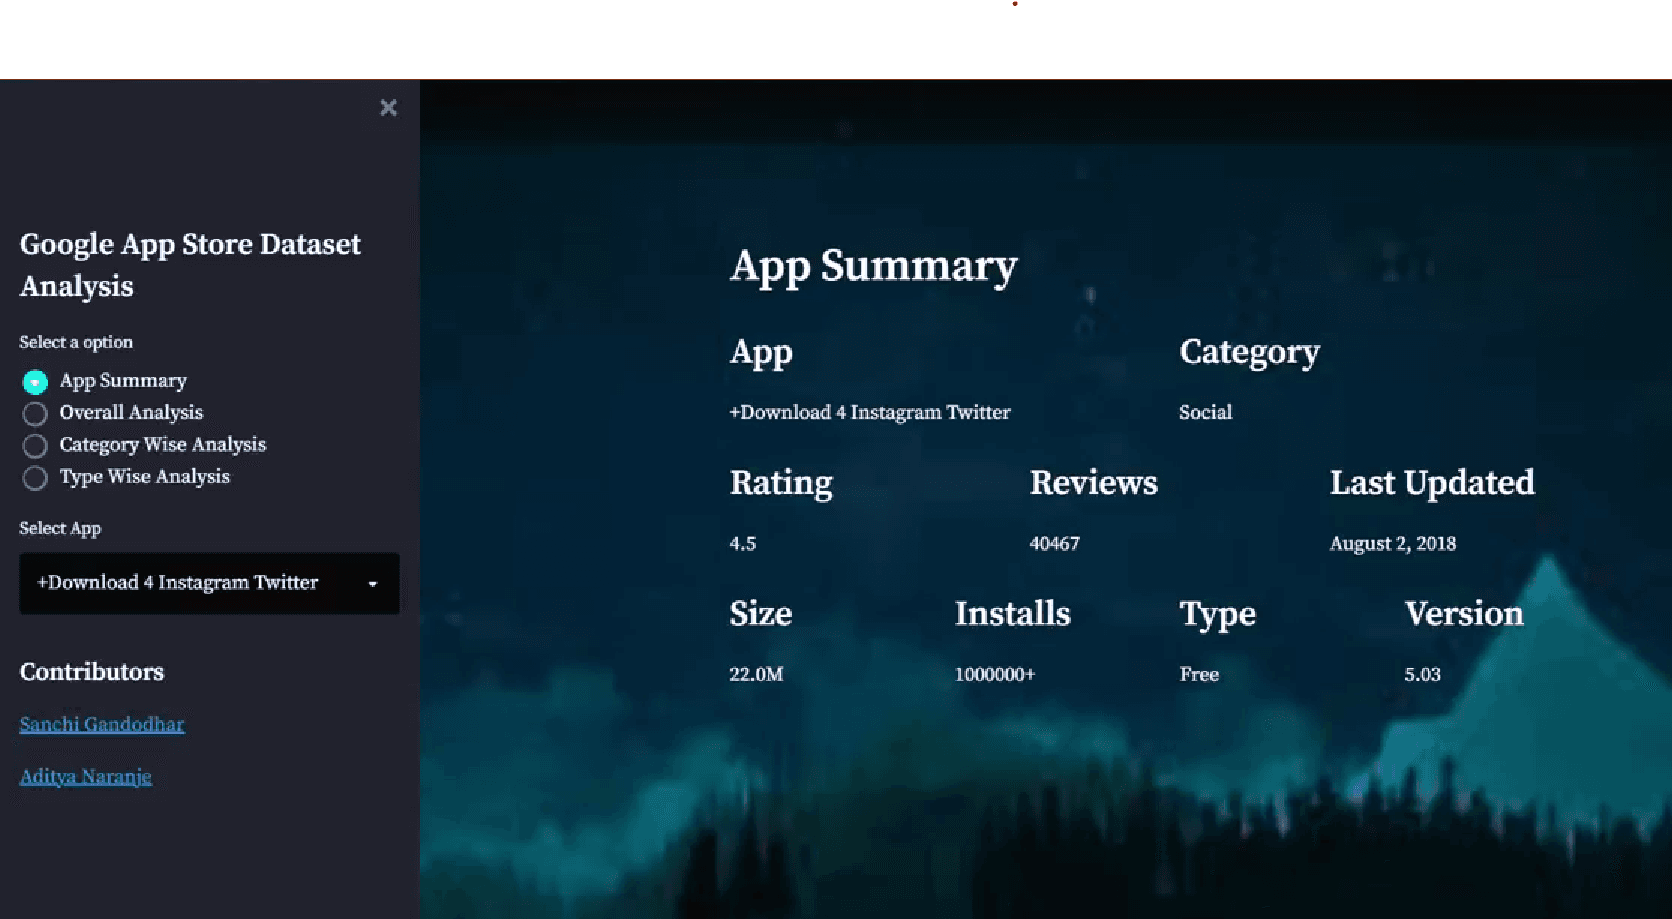Click the App Summary page heading
The image size is (1672, 919).
(x=873, y=267)
